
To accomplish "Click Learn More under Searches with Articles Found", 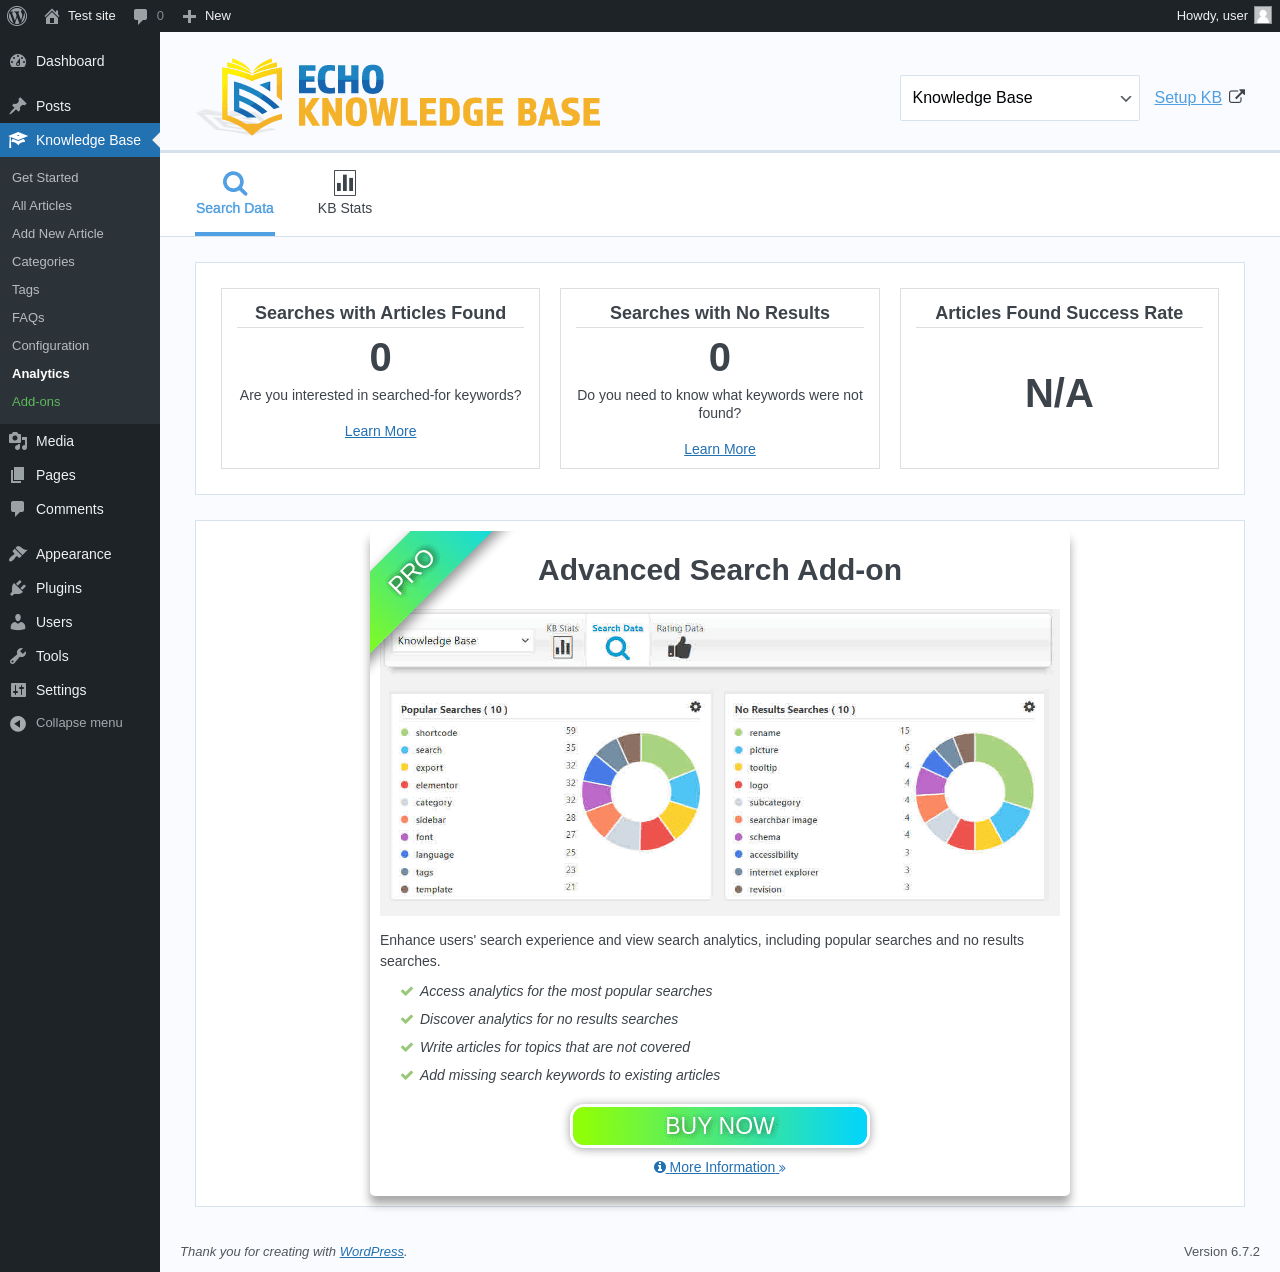I will (380, 431).
